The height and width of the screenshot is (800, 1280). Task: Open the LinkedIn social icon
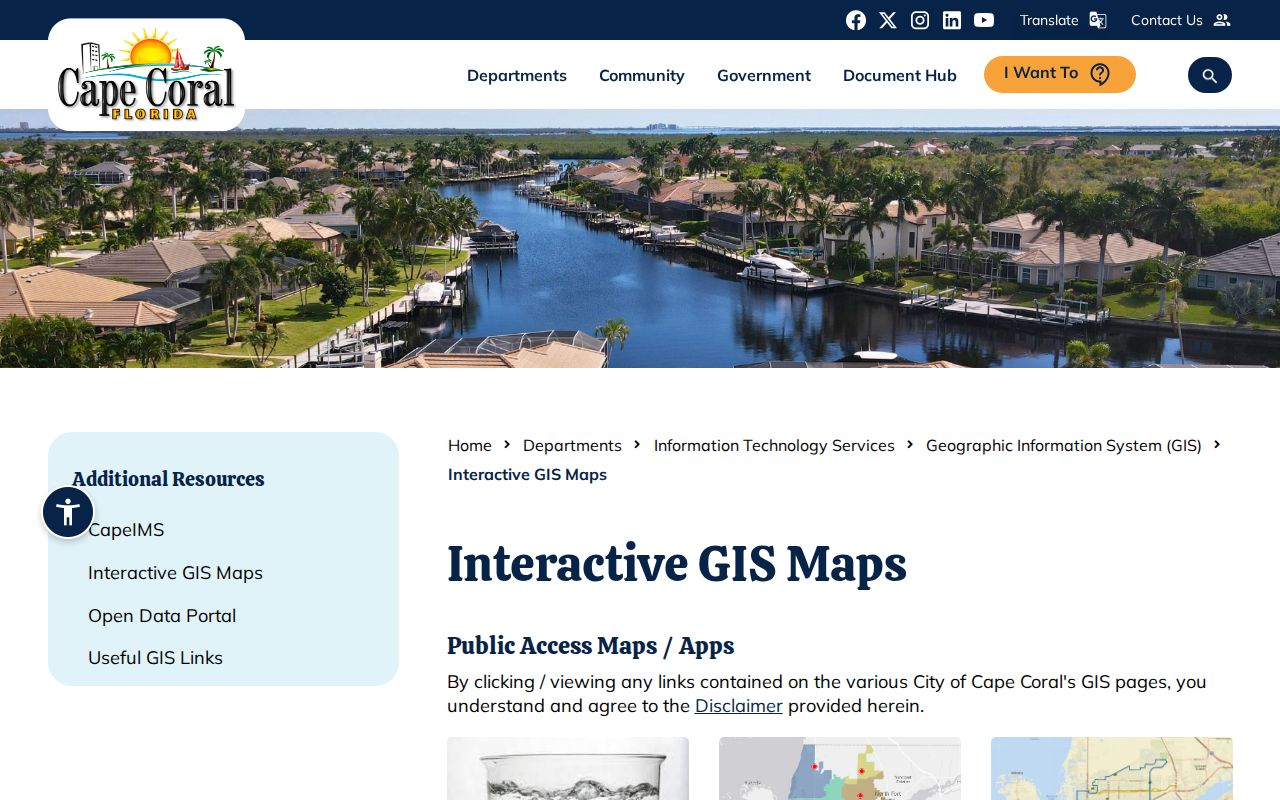[x=952, y=20]
